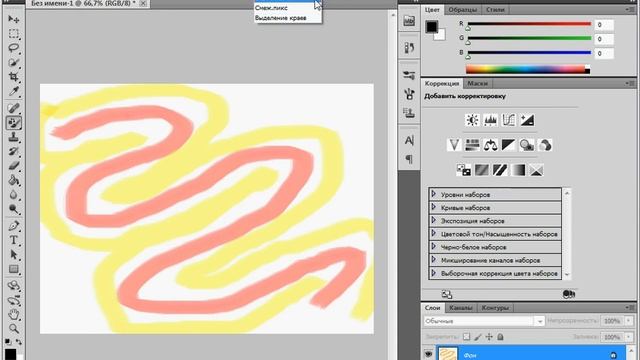Toggle lock image pixels brush icon
The width and height of the screenshot is (640, 360).
[478, 337]
